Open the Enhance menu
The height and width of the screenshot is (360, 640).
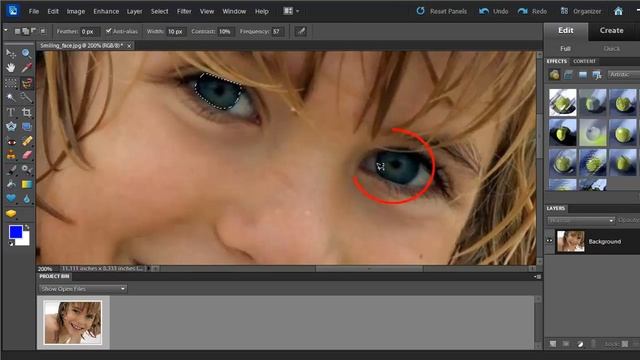[106, 11]
